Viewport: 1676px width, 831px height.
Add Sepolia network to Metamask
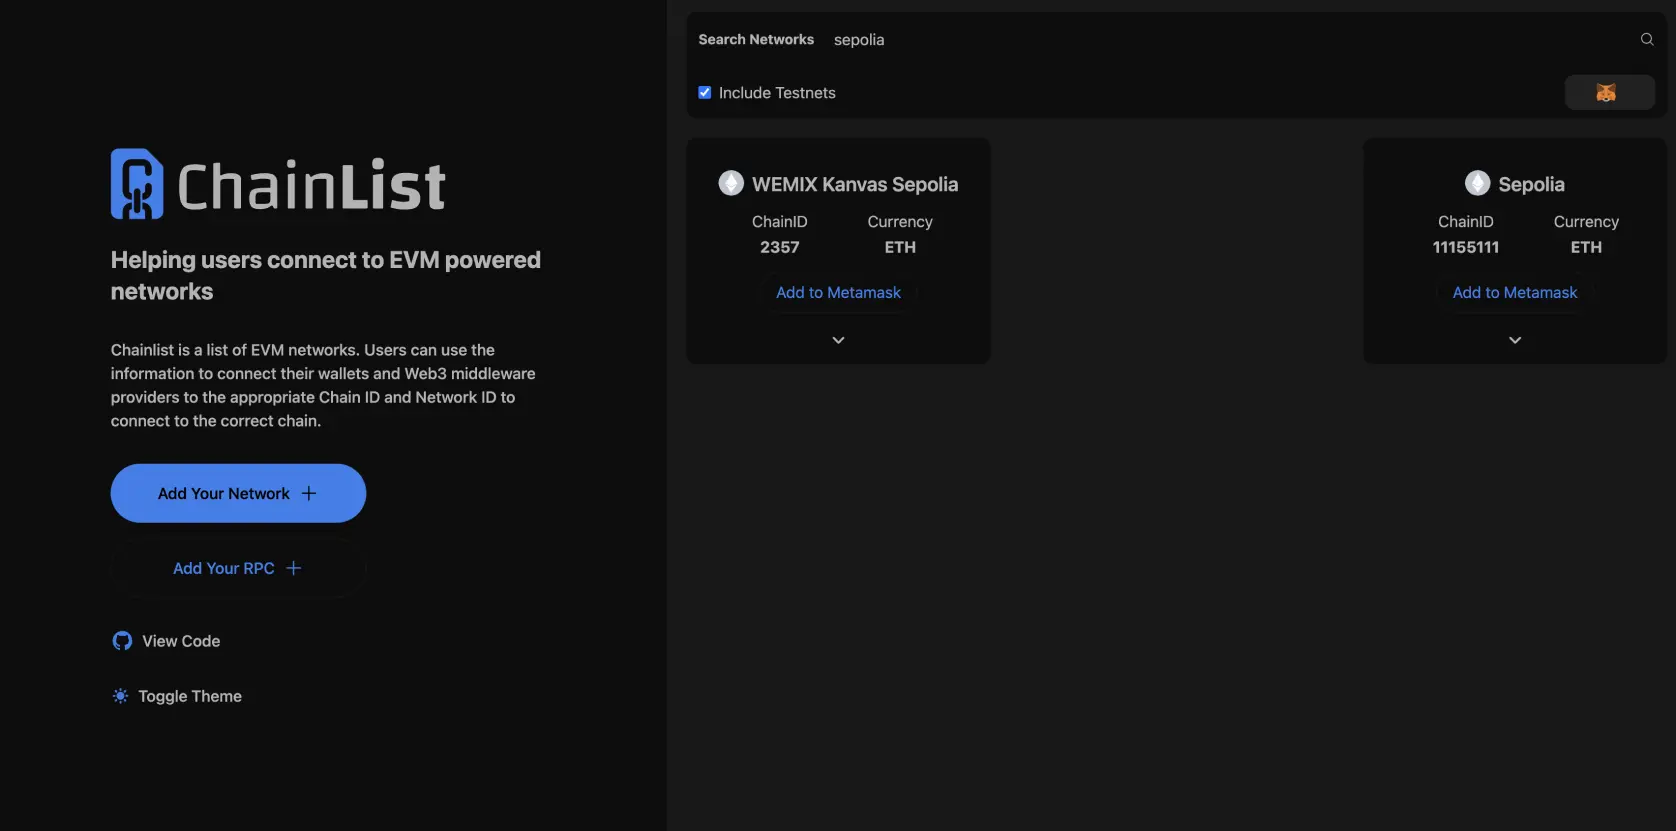(x=1515, y=292)
